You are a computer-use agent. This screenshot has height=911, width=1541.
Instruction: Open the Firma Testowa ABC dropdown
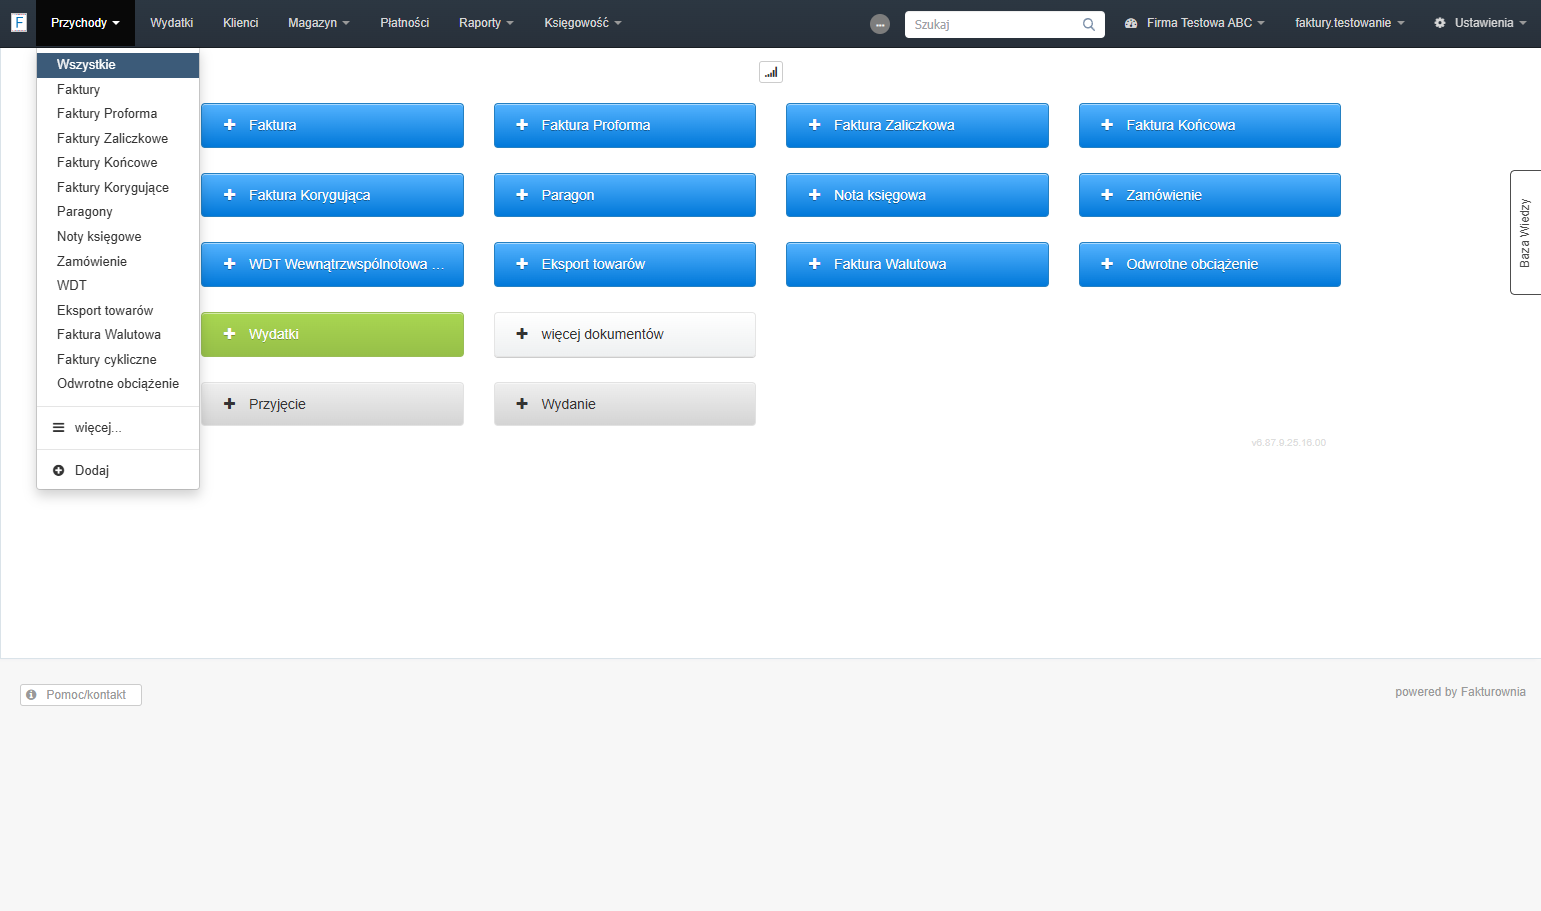1195,23
